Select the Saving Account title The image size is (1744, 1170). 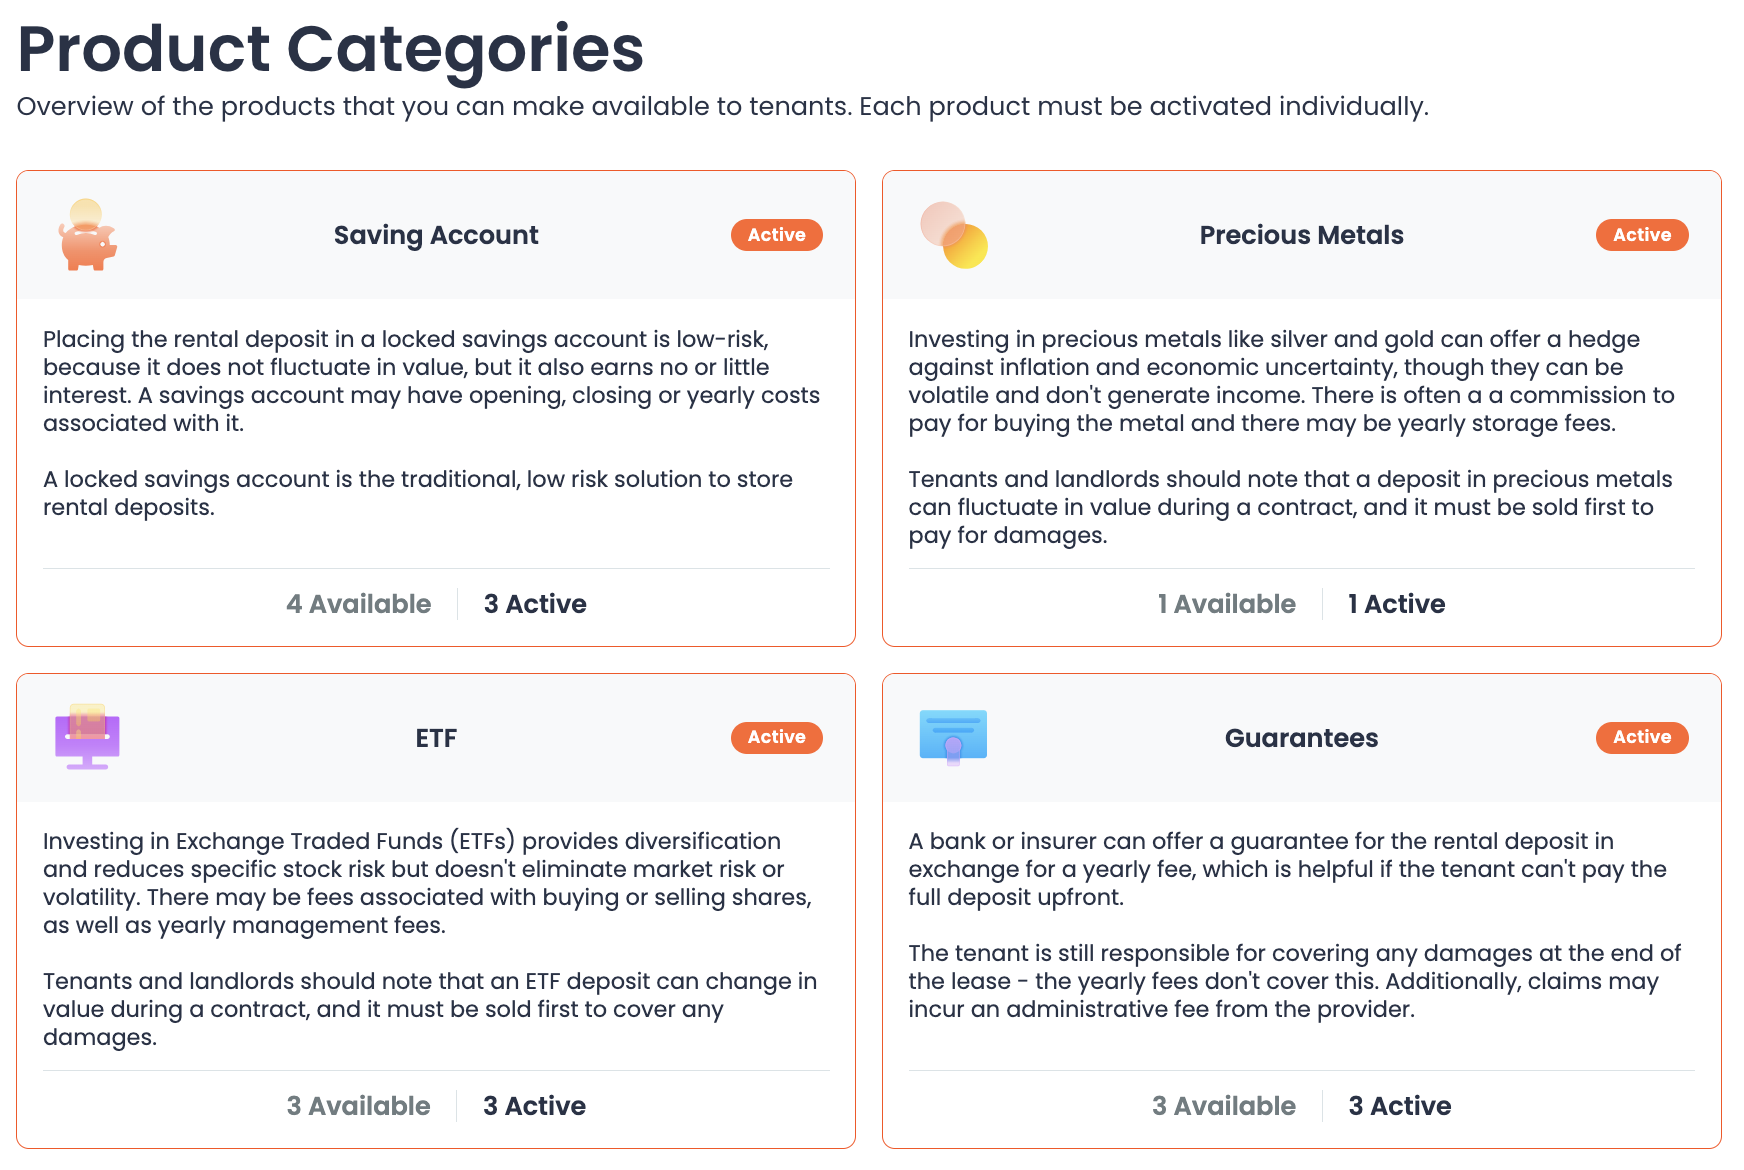tap(435, 235)
